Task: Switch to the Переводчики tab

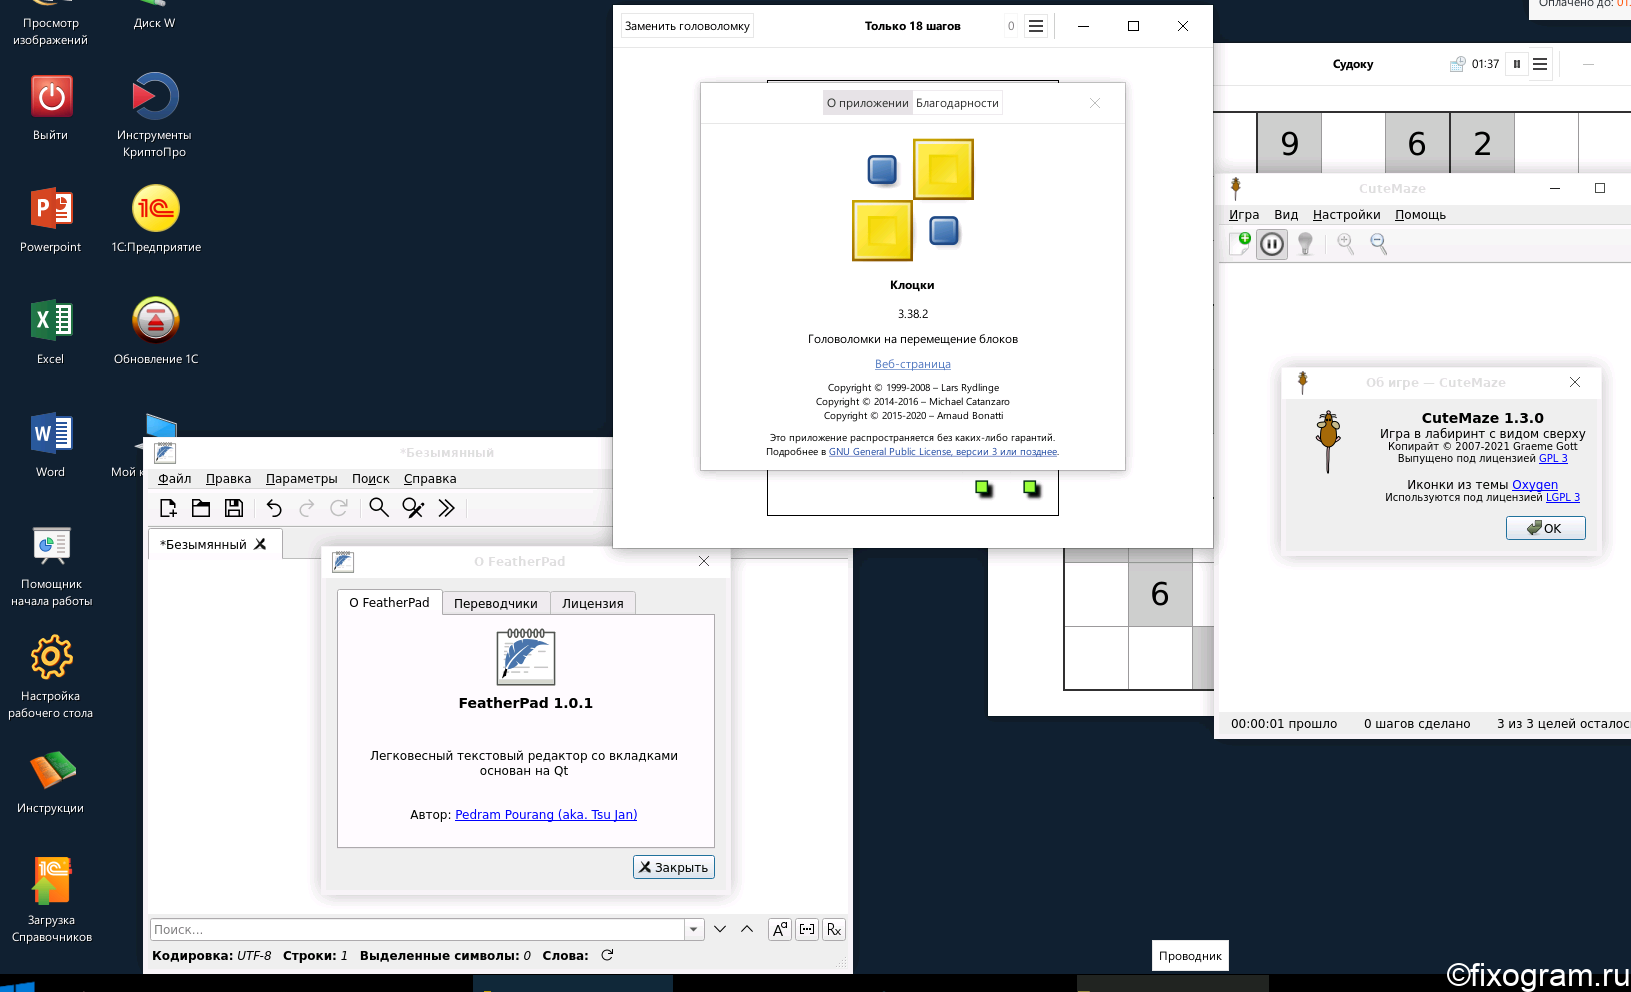Action: coord(496,603)
